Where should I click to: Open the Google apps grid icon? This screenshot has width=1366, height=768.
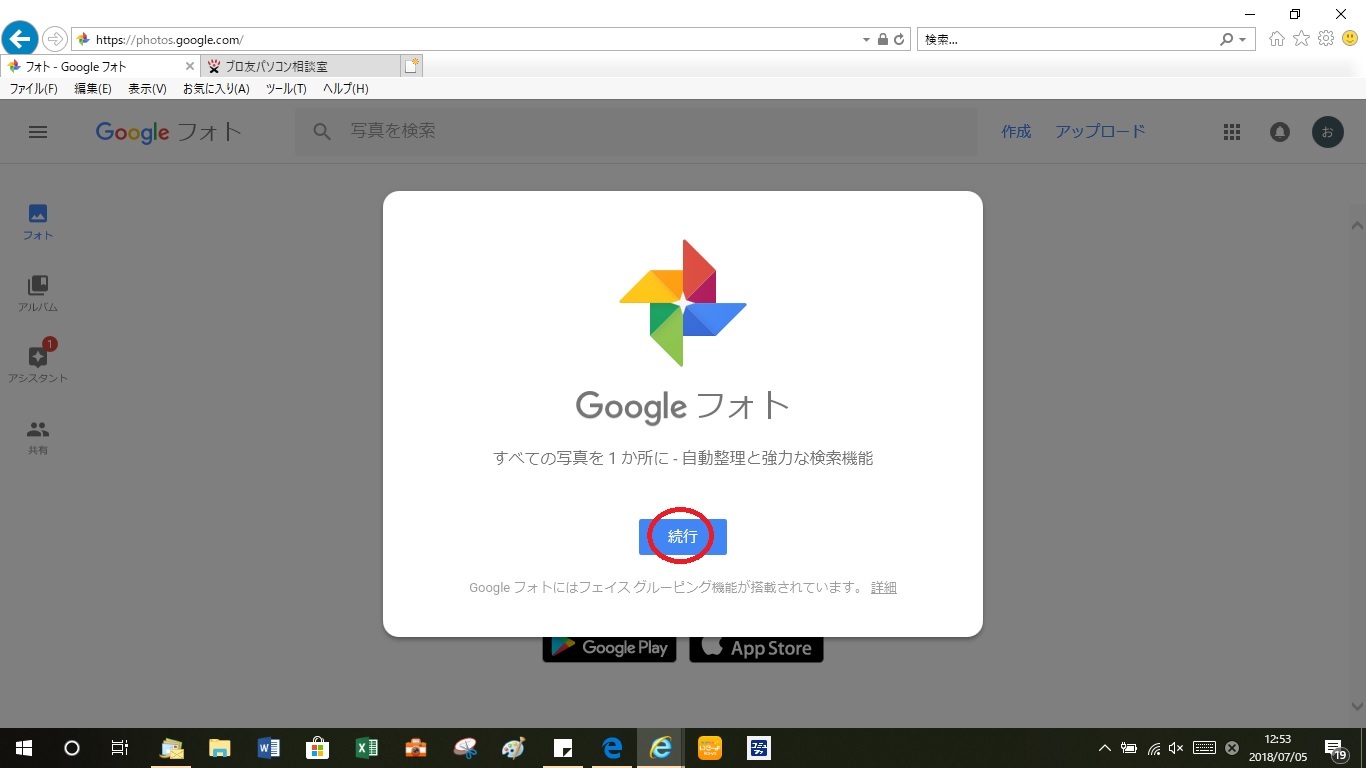pos(1232,132)
